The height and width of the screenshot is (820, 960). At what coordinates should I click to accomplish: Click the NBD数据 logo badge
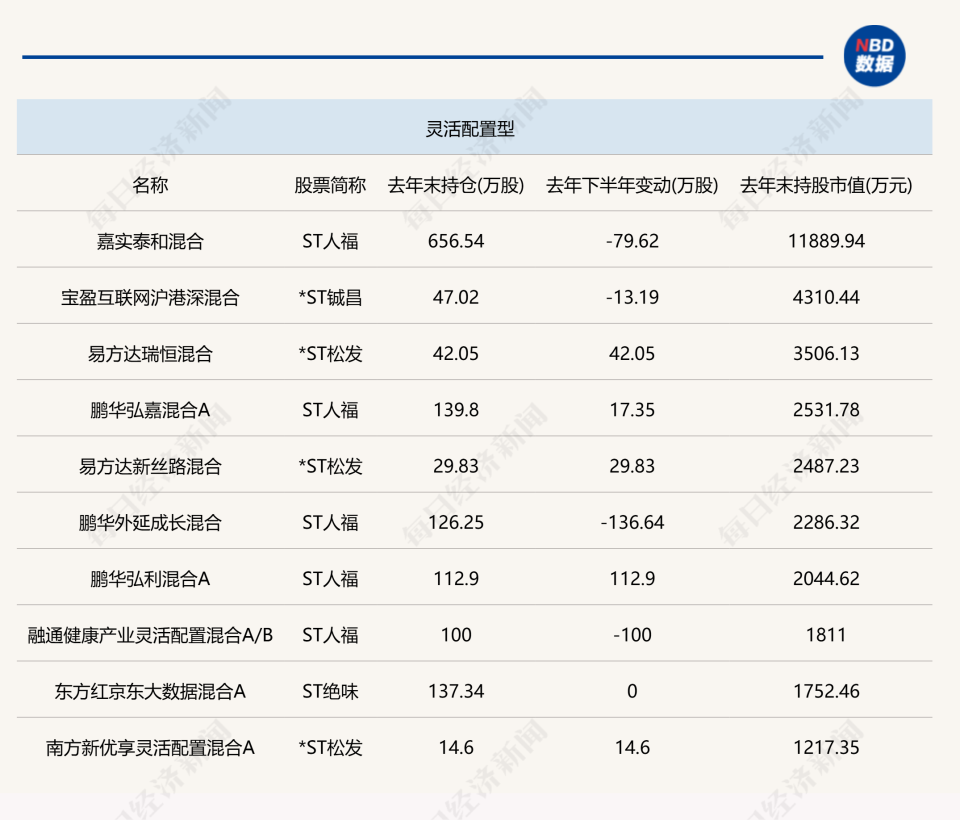coord(874,56)
